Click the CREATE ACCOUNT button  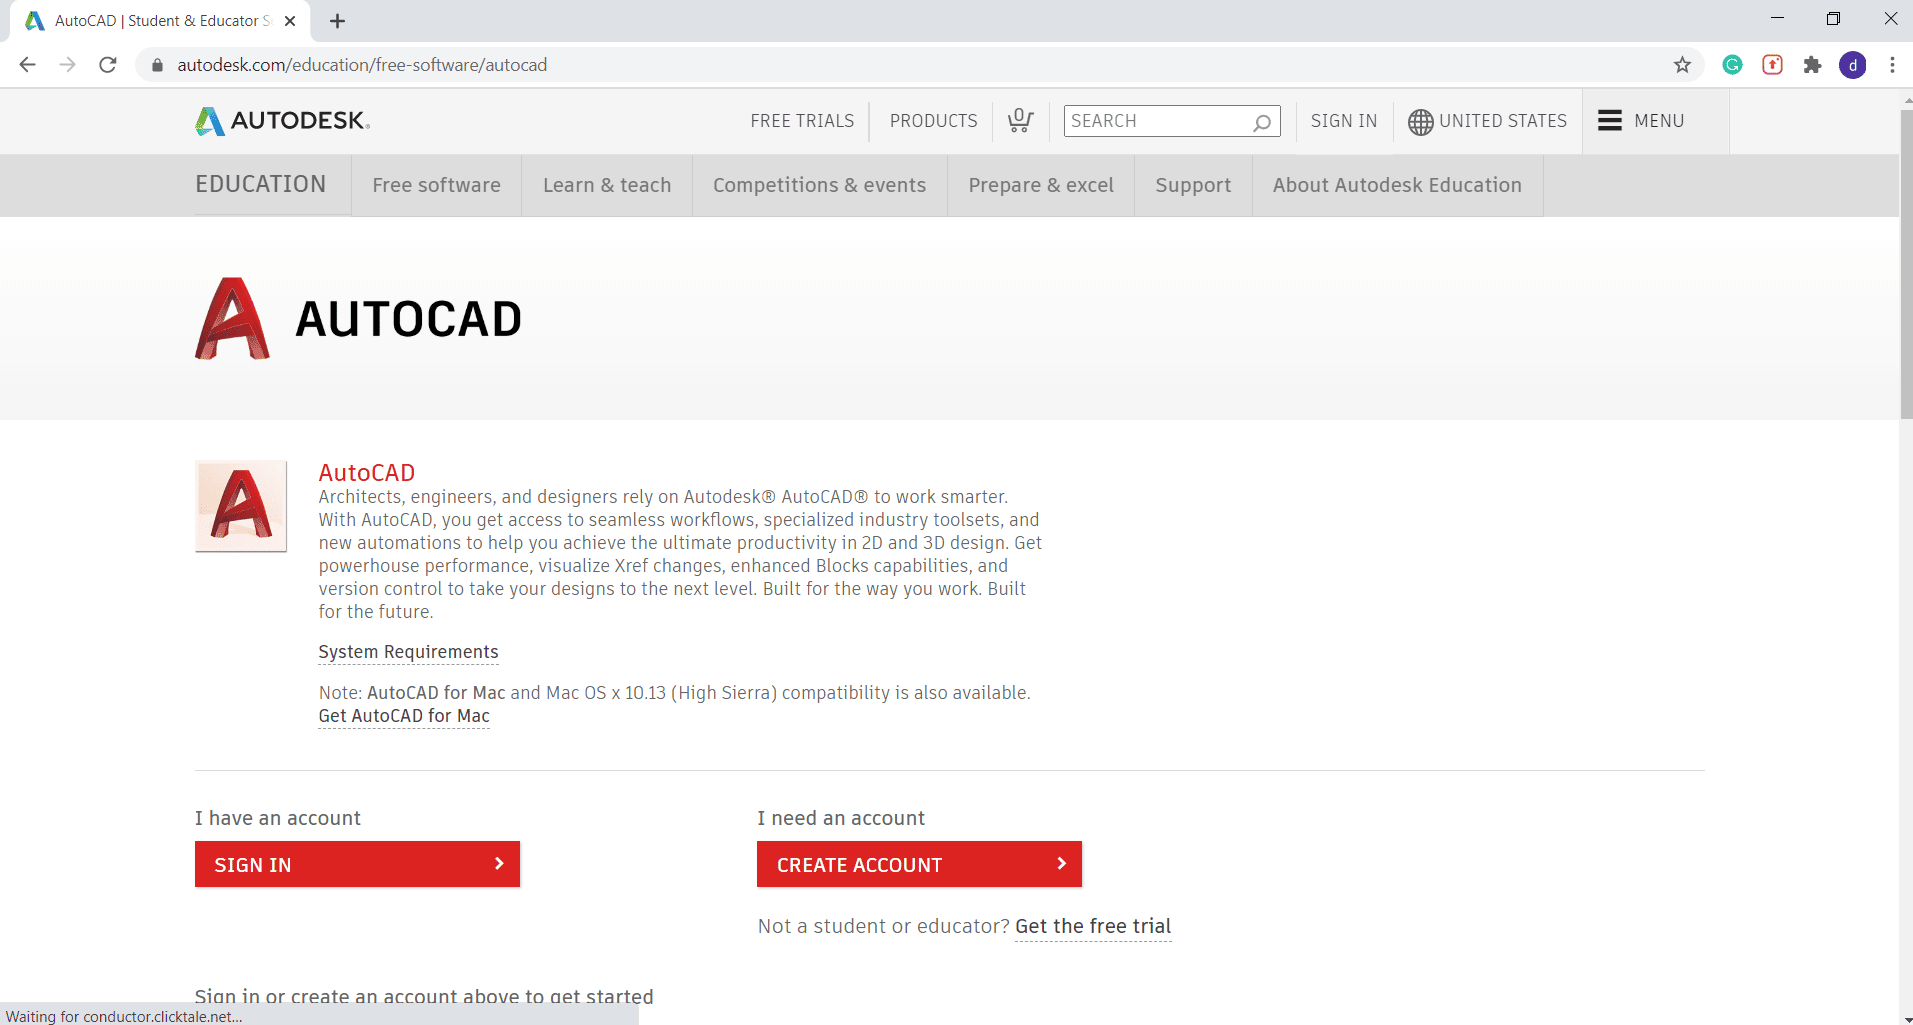pos(918,864)
